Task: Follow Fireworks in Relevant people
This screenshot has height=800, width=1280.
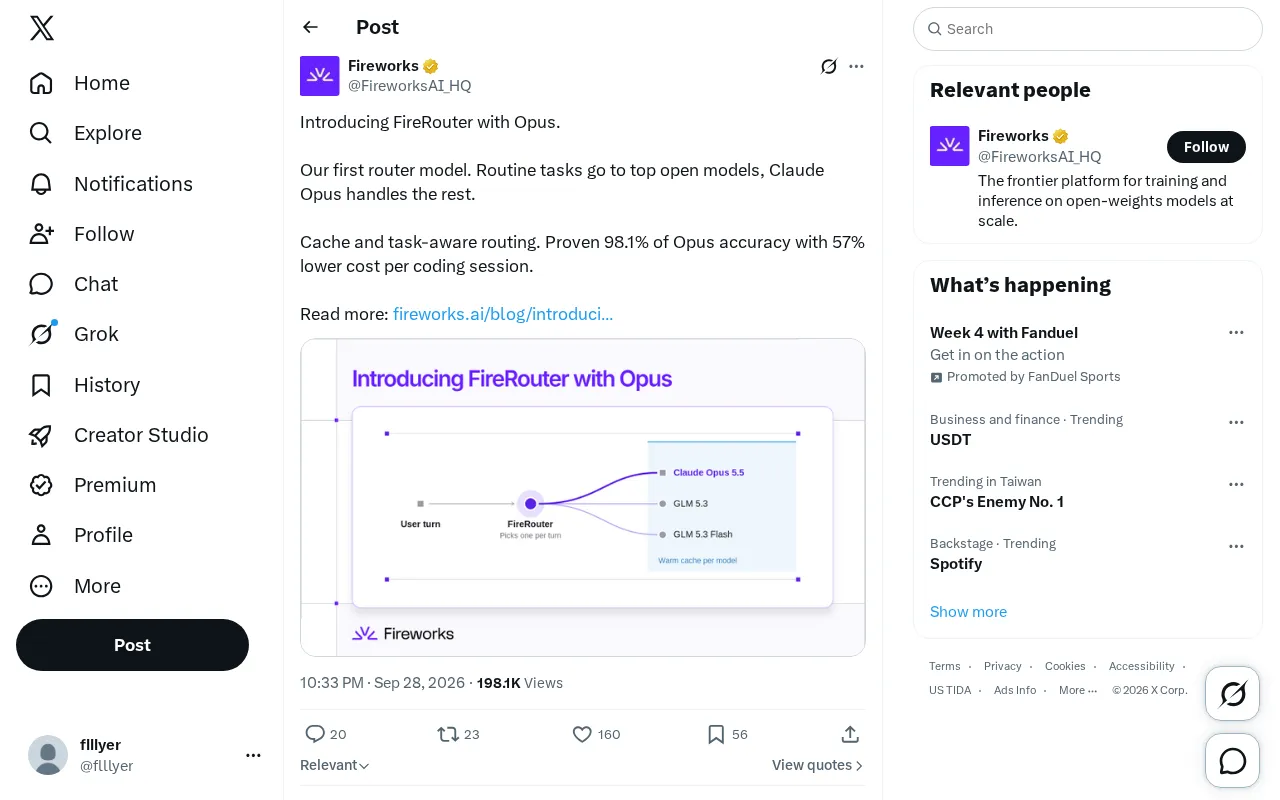Action: pos(1206,147)
